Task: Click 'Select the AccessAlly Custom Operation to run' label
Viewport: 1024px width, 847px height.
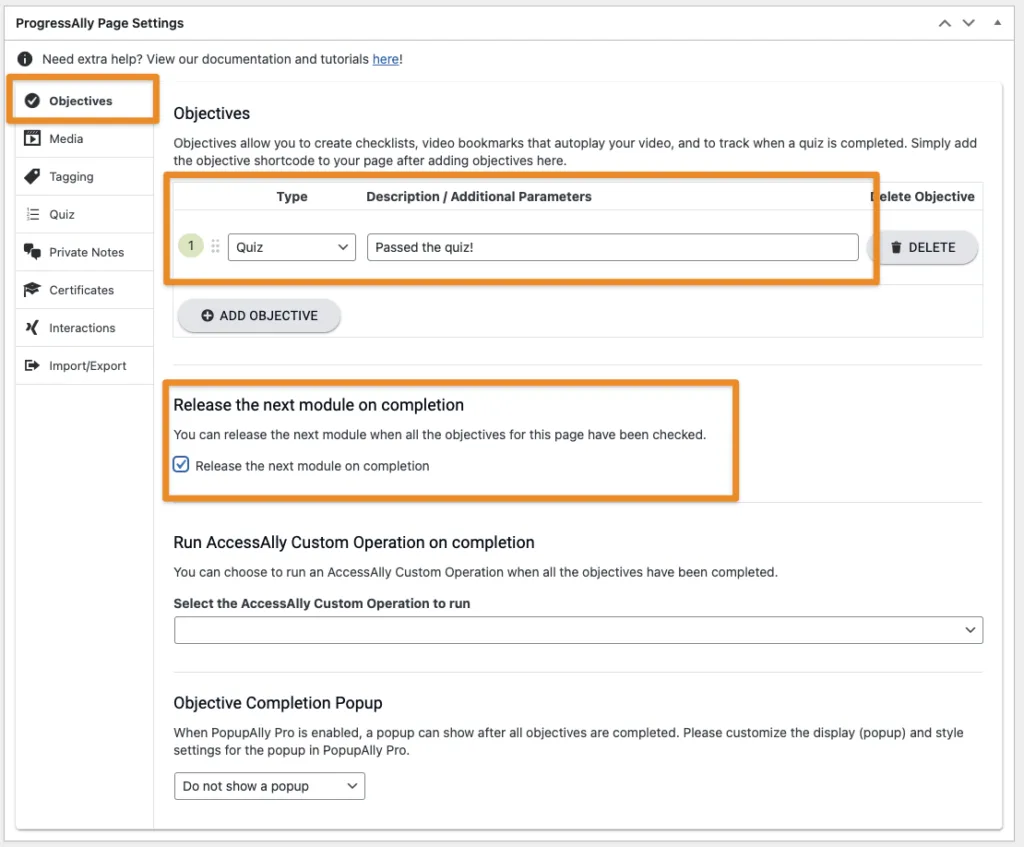Action: [321, 603]
